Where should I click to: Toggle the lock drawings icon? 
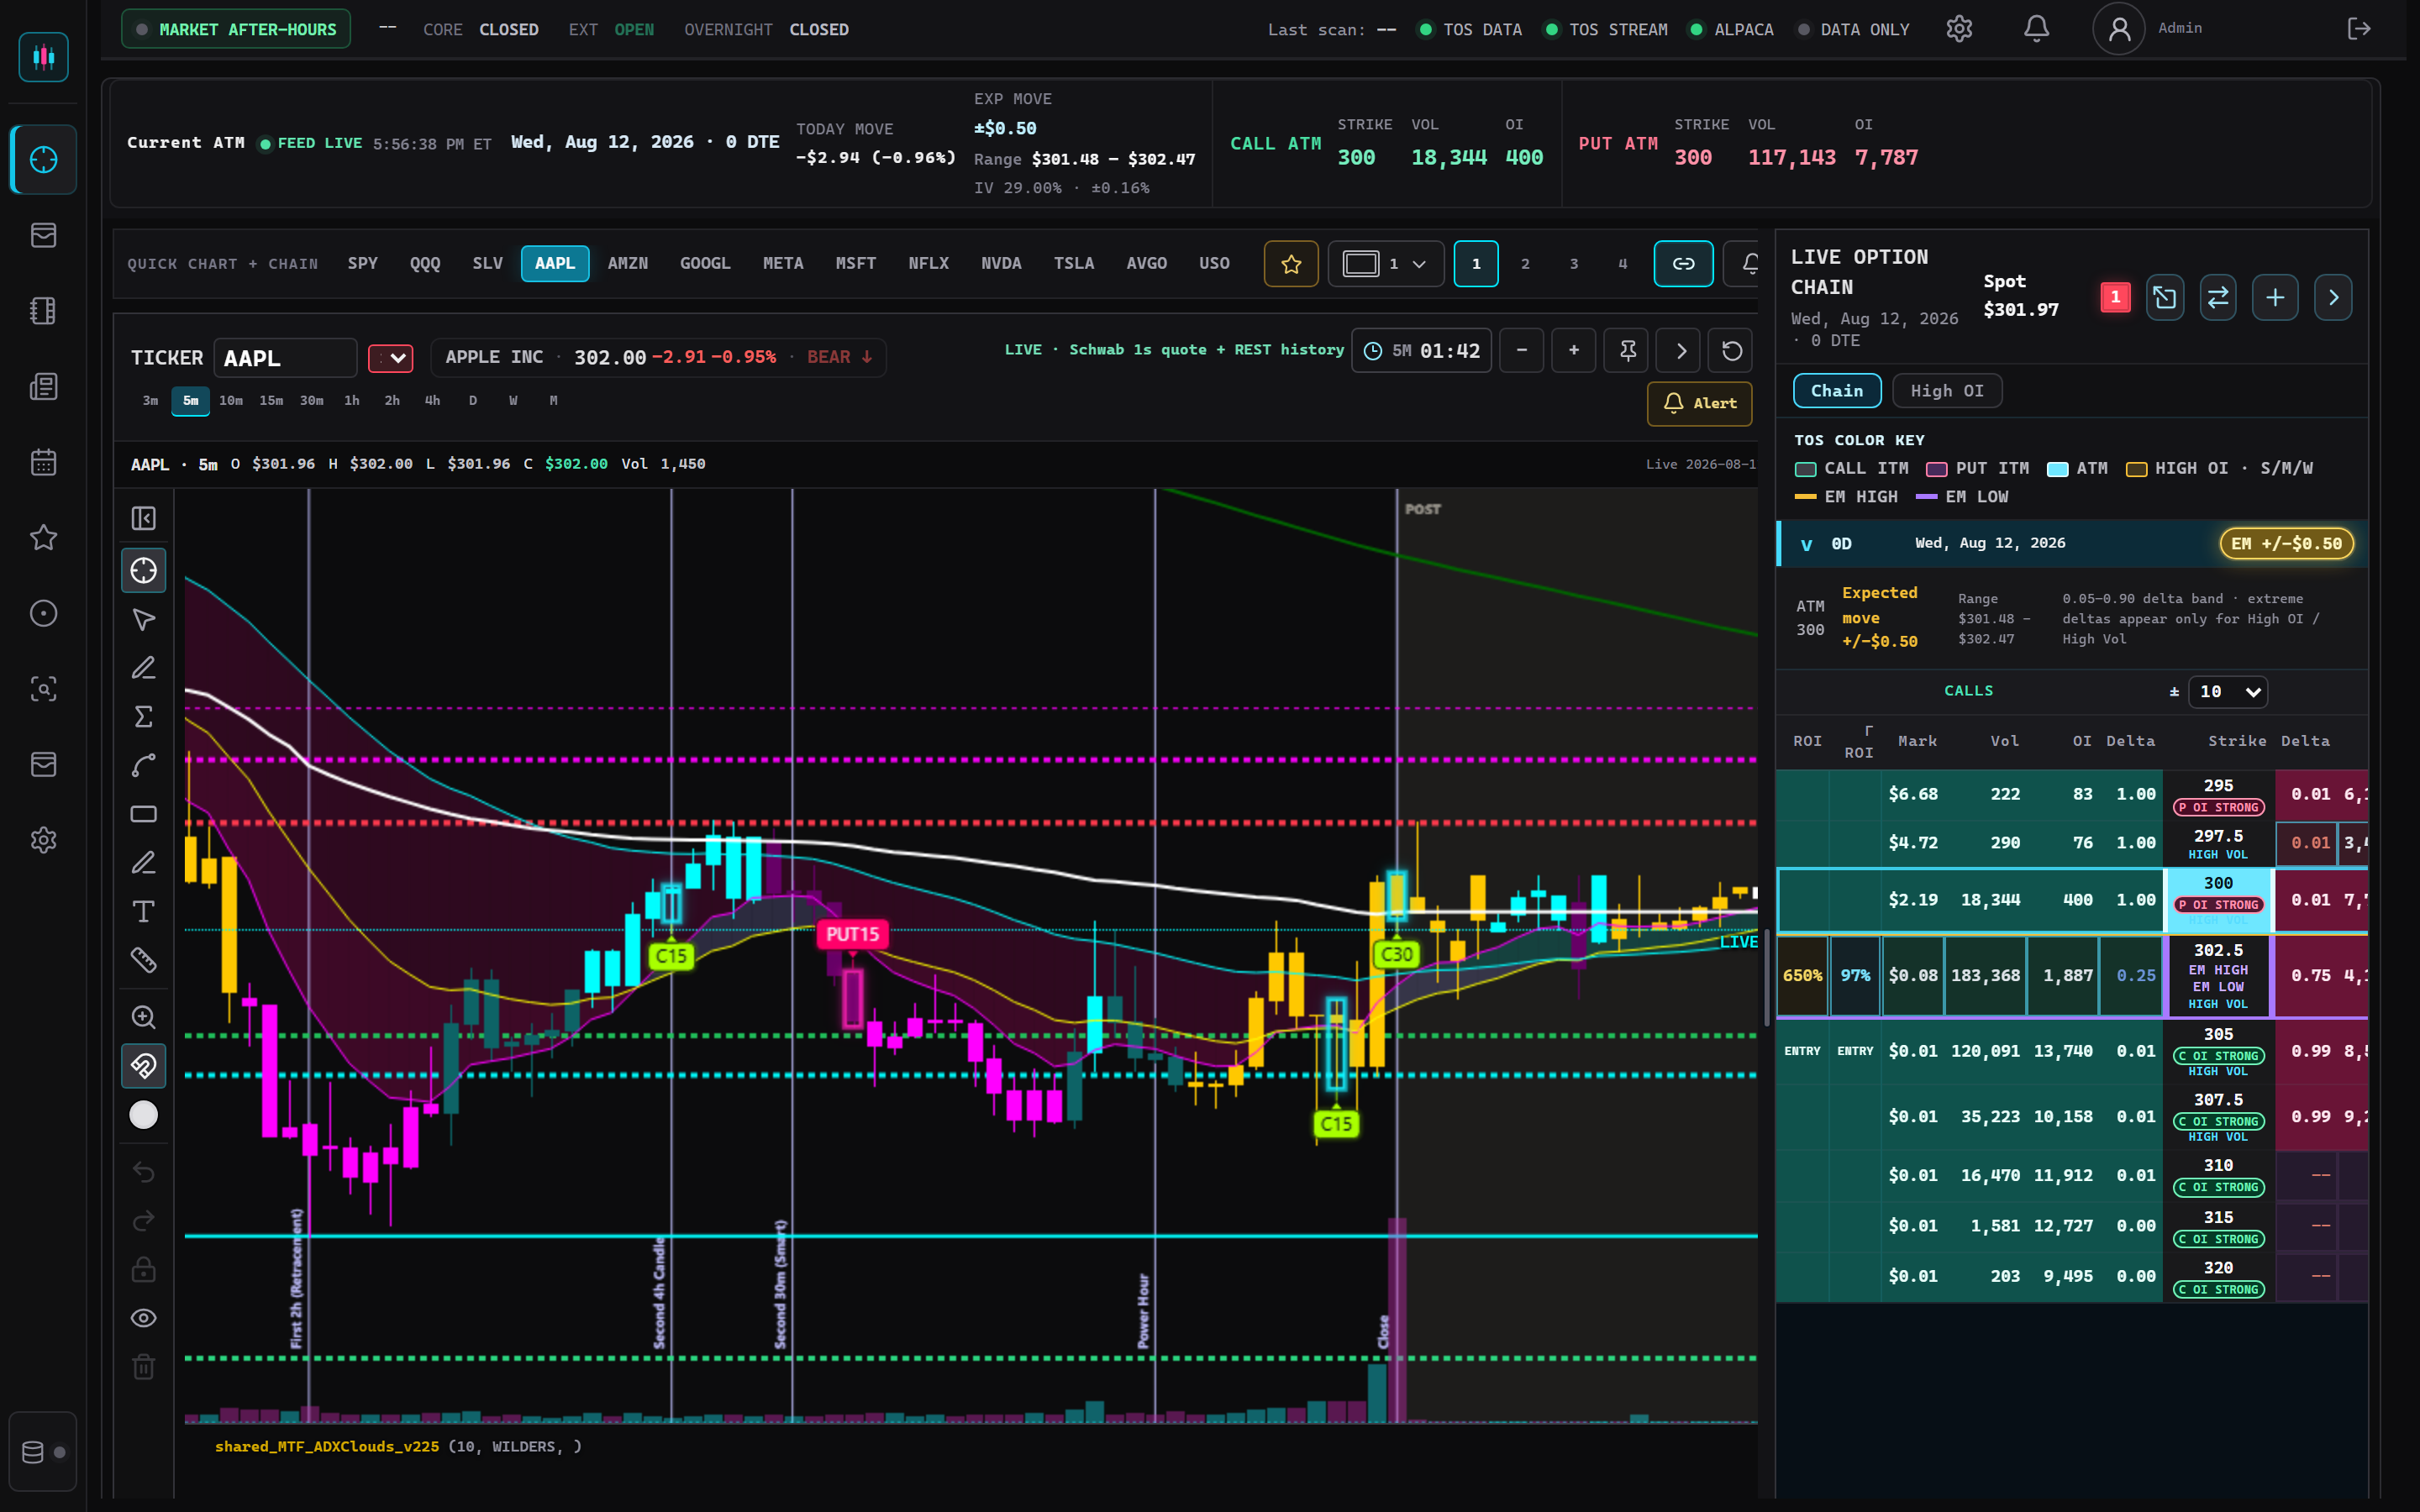(144, 1270)
